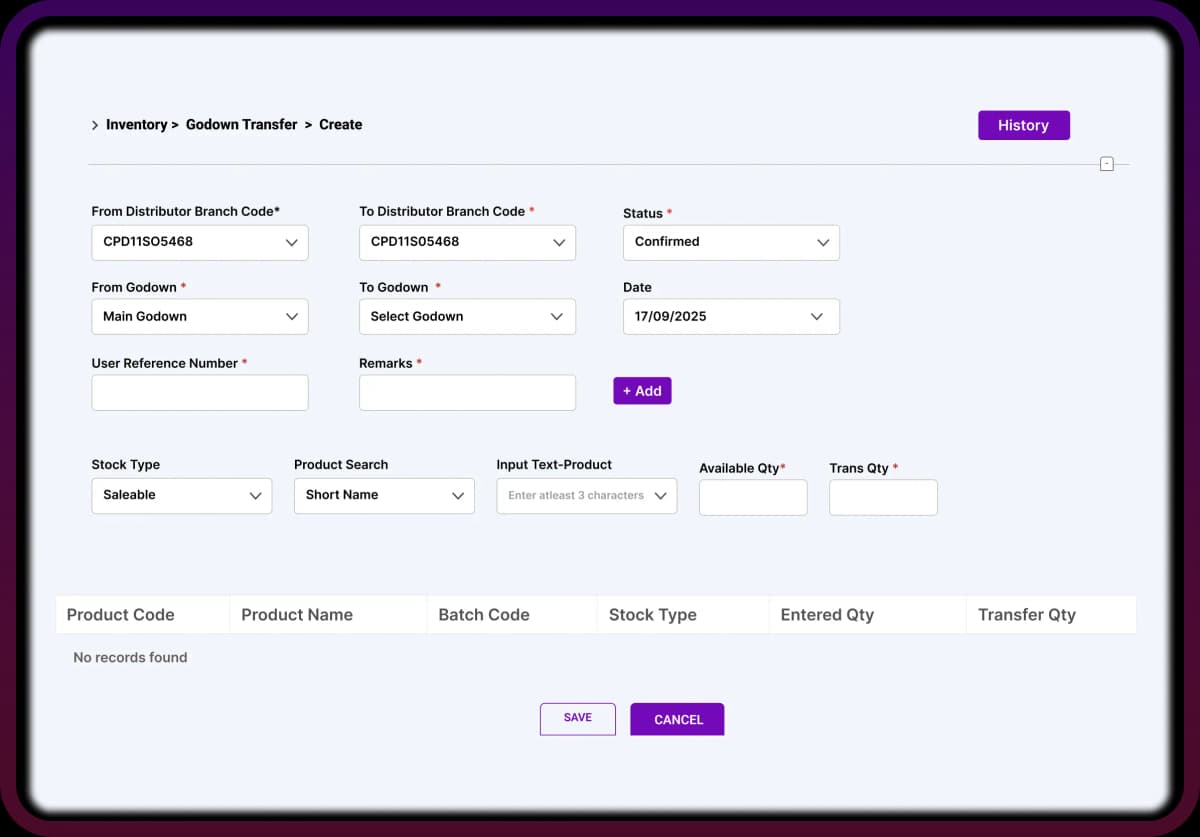This screenshot has width=1200, height=837.
Task: Navigate to Inventory in the breadcrumb
Action: pyautogui.click(x=136, y=125)
